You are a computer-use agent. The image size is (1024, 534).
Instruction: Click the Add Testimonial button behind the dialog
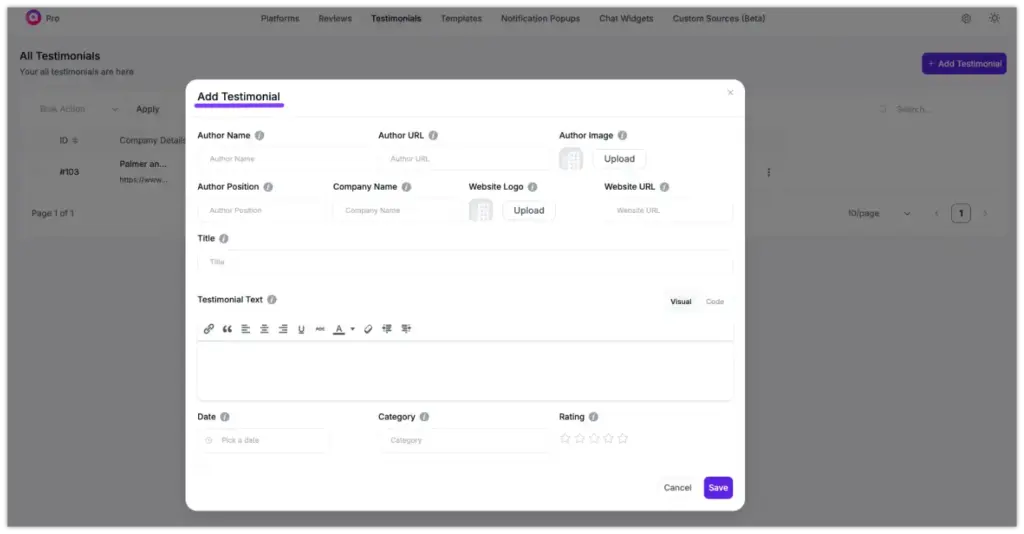click(964, 63)
